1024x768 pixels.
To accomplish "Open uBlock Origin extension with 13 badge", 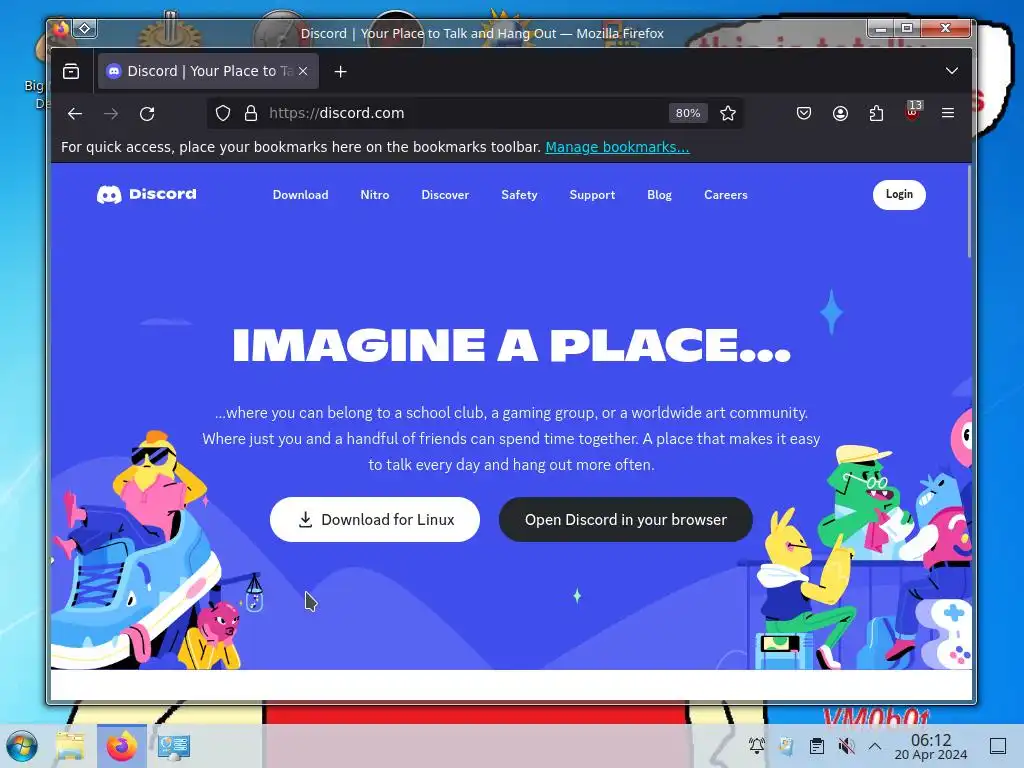I will point(912,112).
